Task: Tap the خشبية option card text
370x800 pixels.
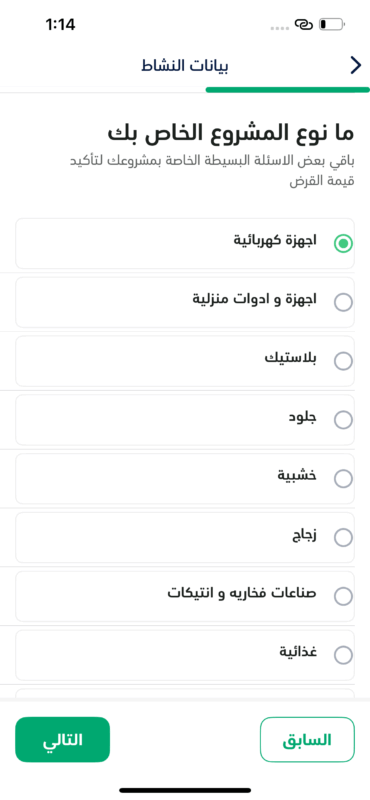Action: point(297,475)
